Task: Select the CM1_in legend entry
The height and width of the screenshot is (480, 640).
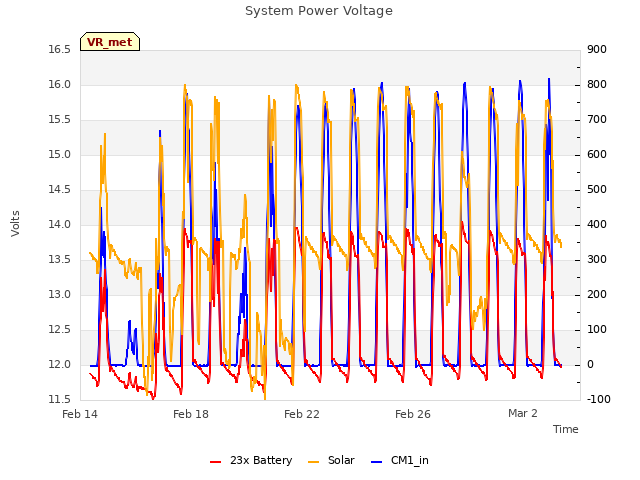Action: pyautogui.click(x=400, y=460)
